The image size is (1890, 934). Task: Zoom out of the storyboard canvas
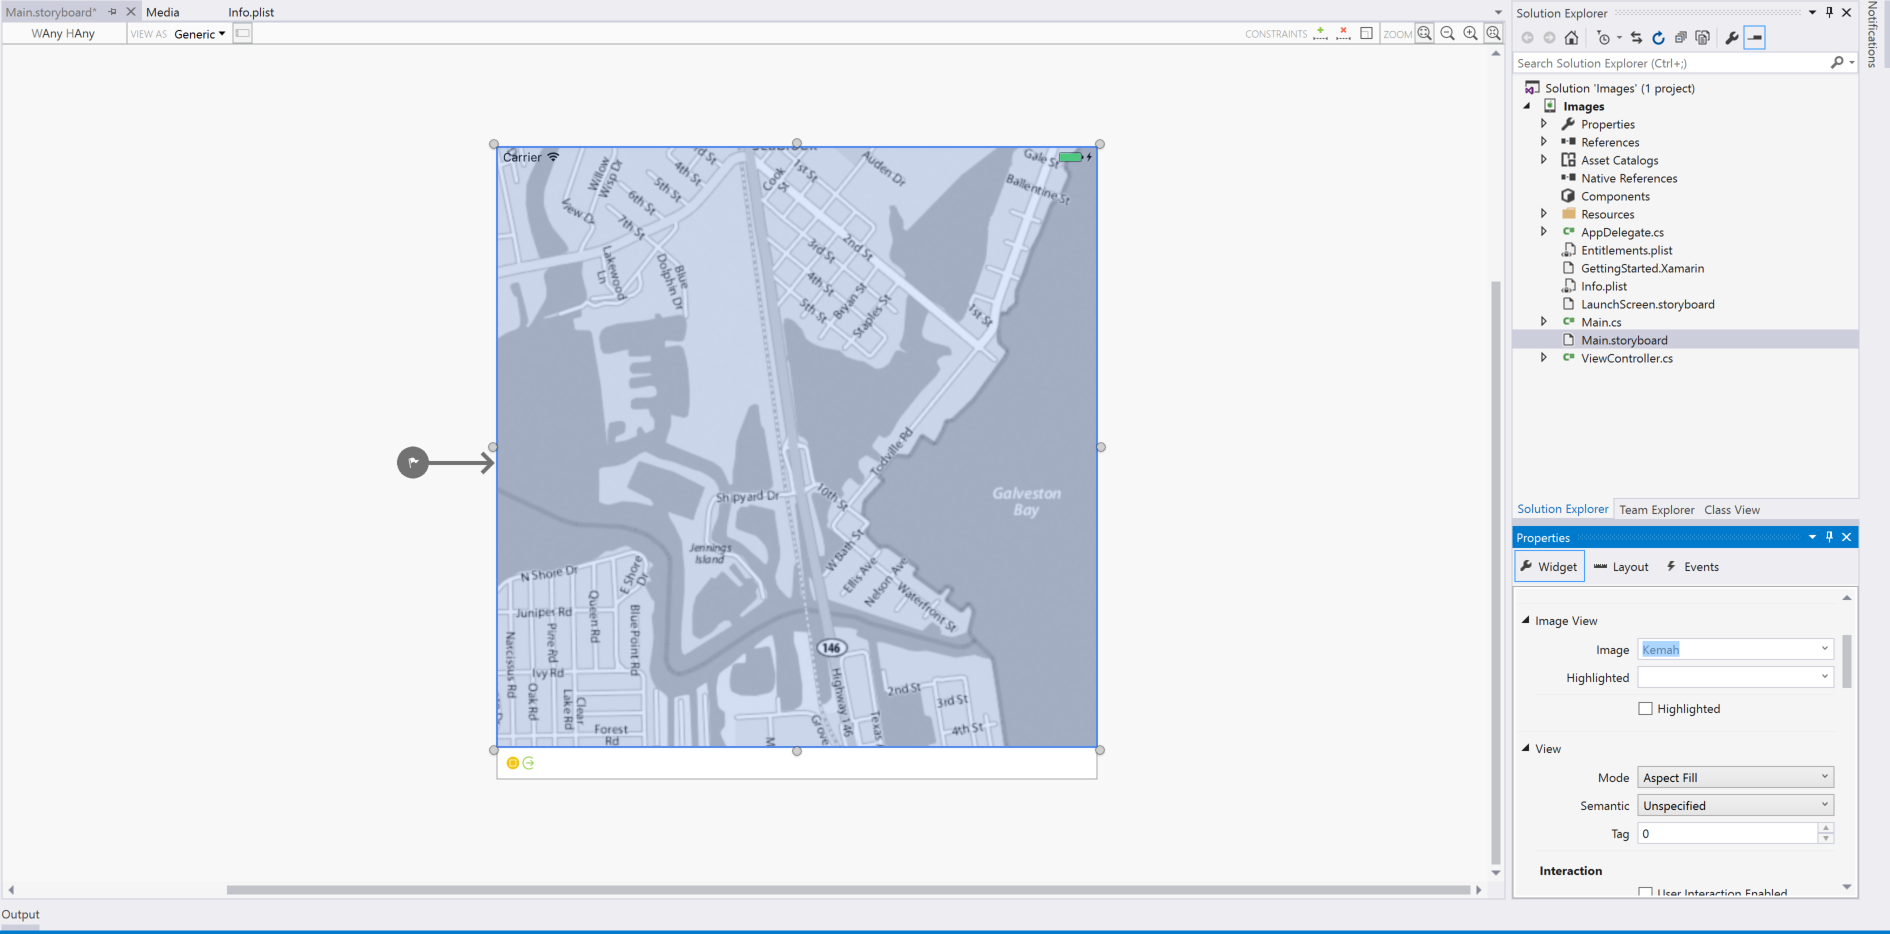[1447, 33]
